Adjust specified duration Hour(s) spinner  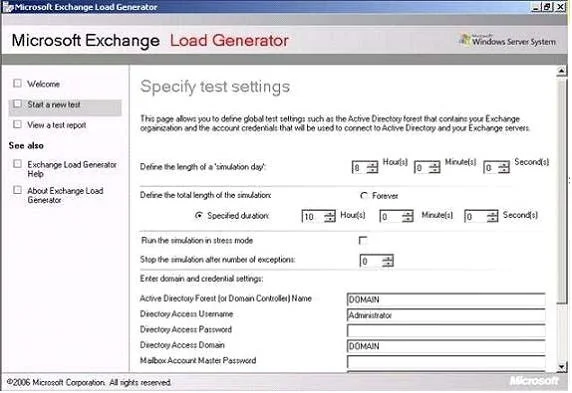click(329, 217)
